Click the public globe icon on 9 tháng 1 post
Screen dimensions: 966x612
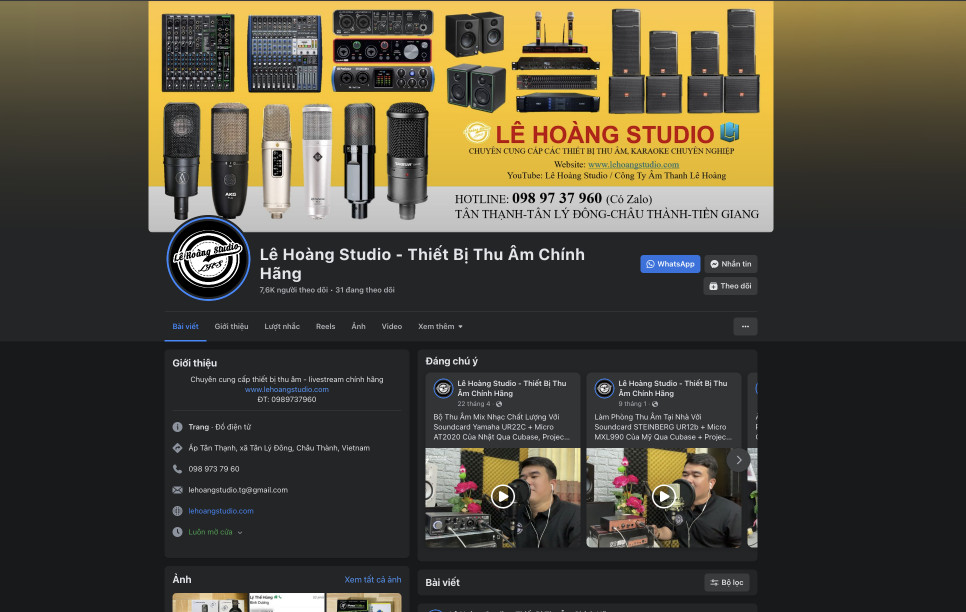655,404
